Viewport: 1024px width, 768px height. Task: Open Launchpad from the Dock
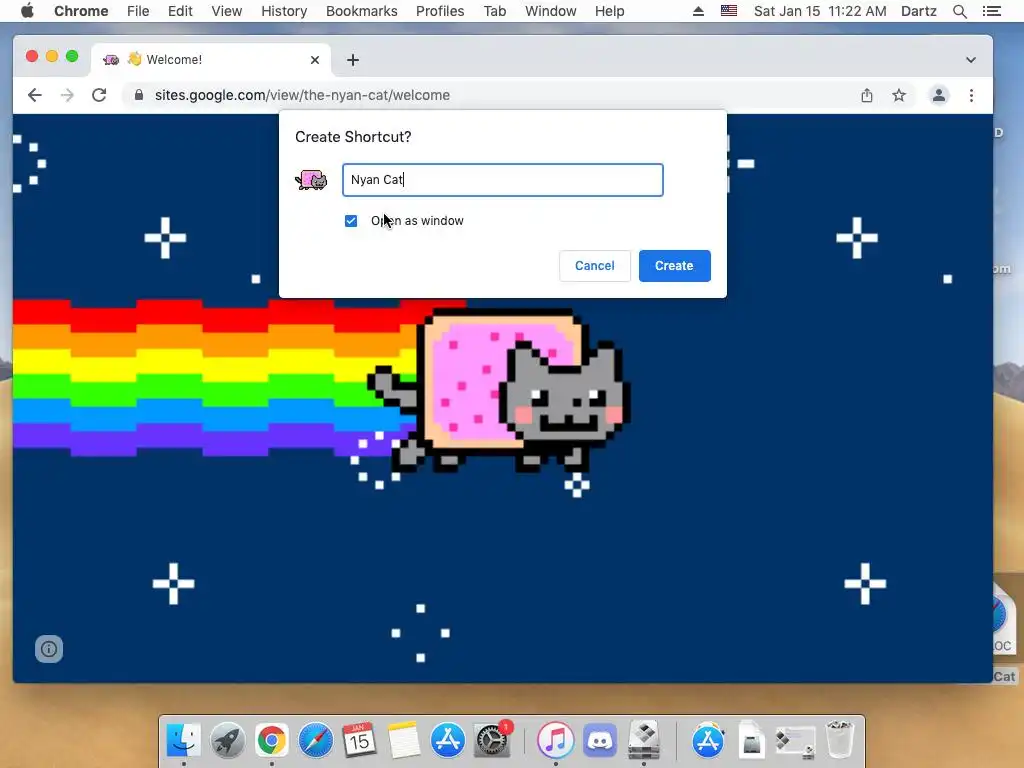coord(227,740)
